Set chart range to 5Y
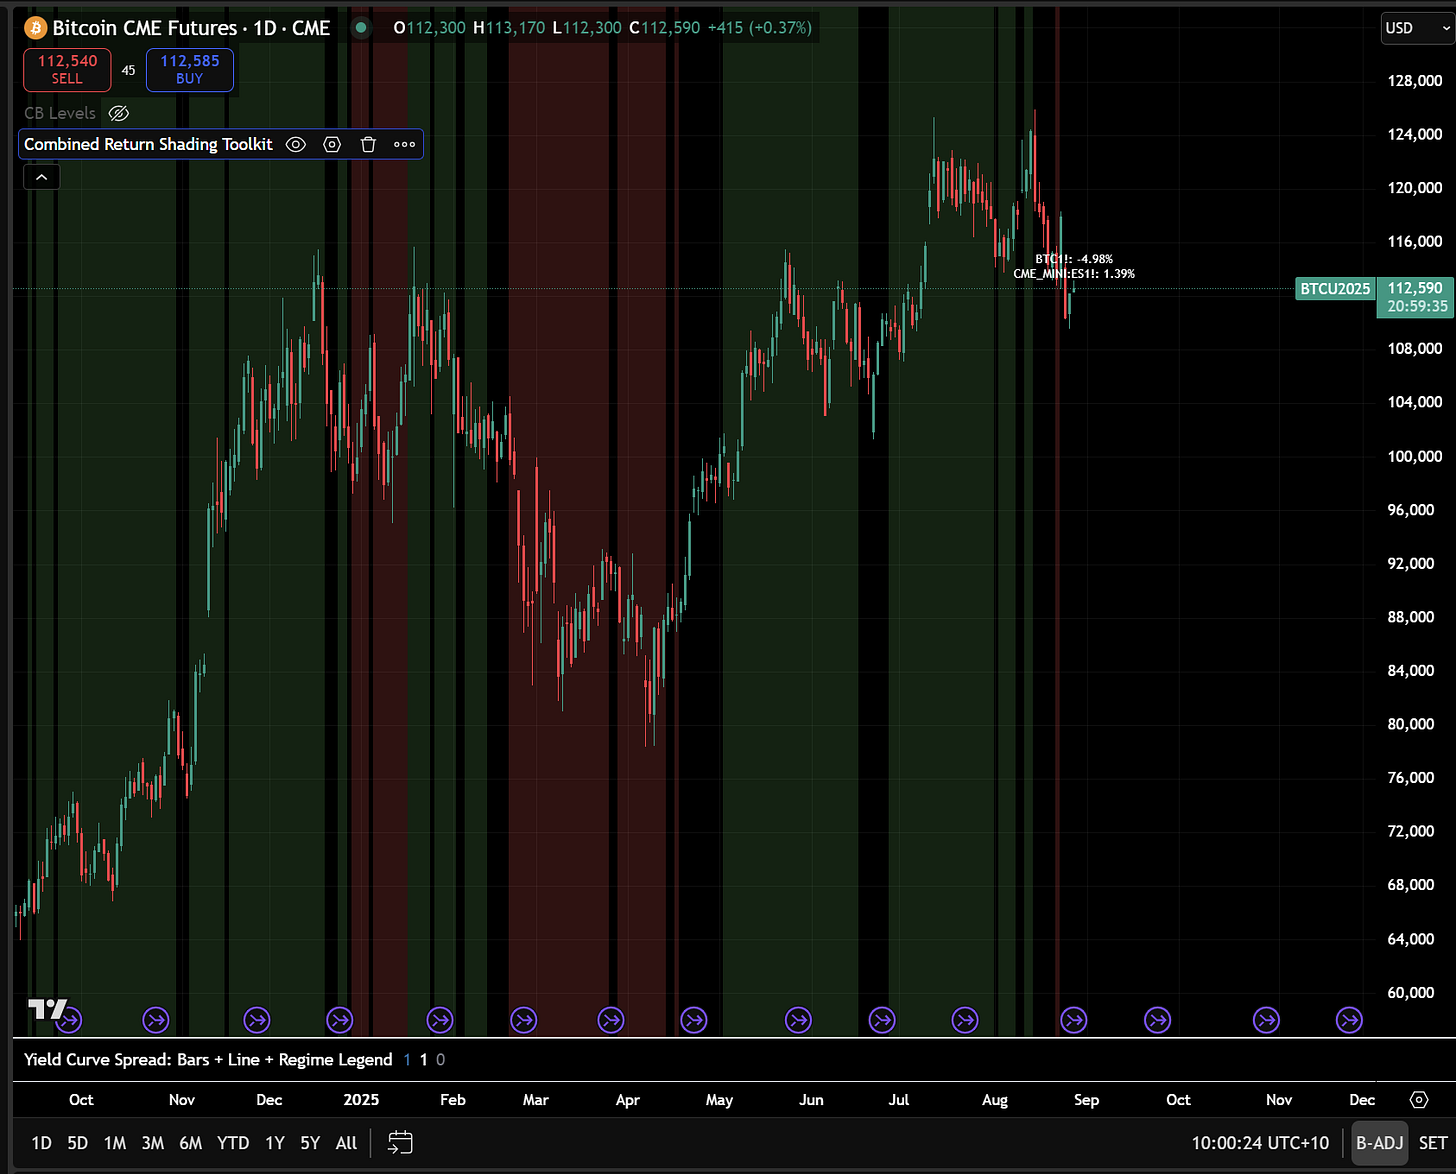 pyautogui.click(x=310, y=1142)
